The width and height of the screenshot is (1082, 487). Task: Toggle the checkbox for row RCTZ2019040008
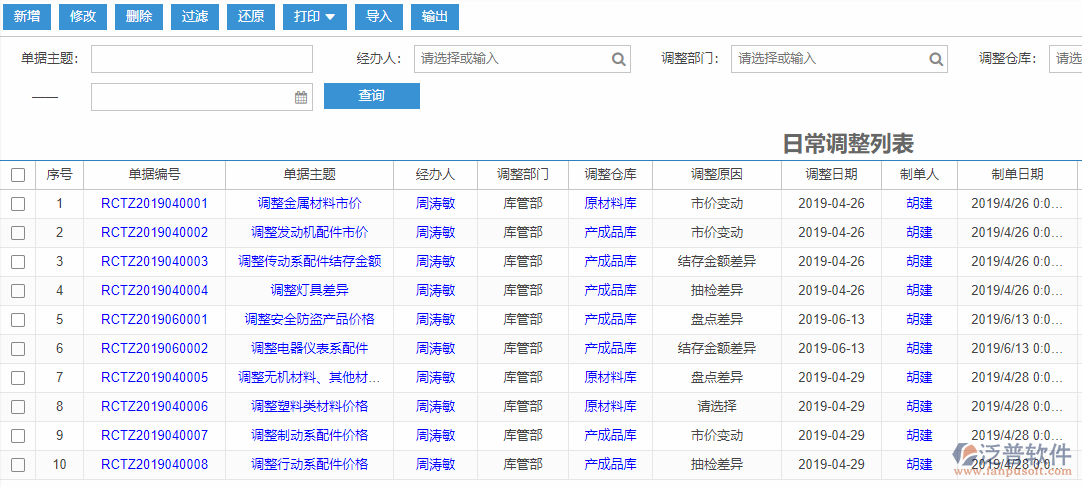(18, 465)
